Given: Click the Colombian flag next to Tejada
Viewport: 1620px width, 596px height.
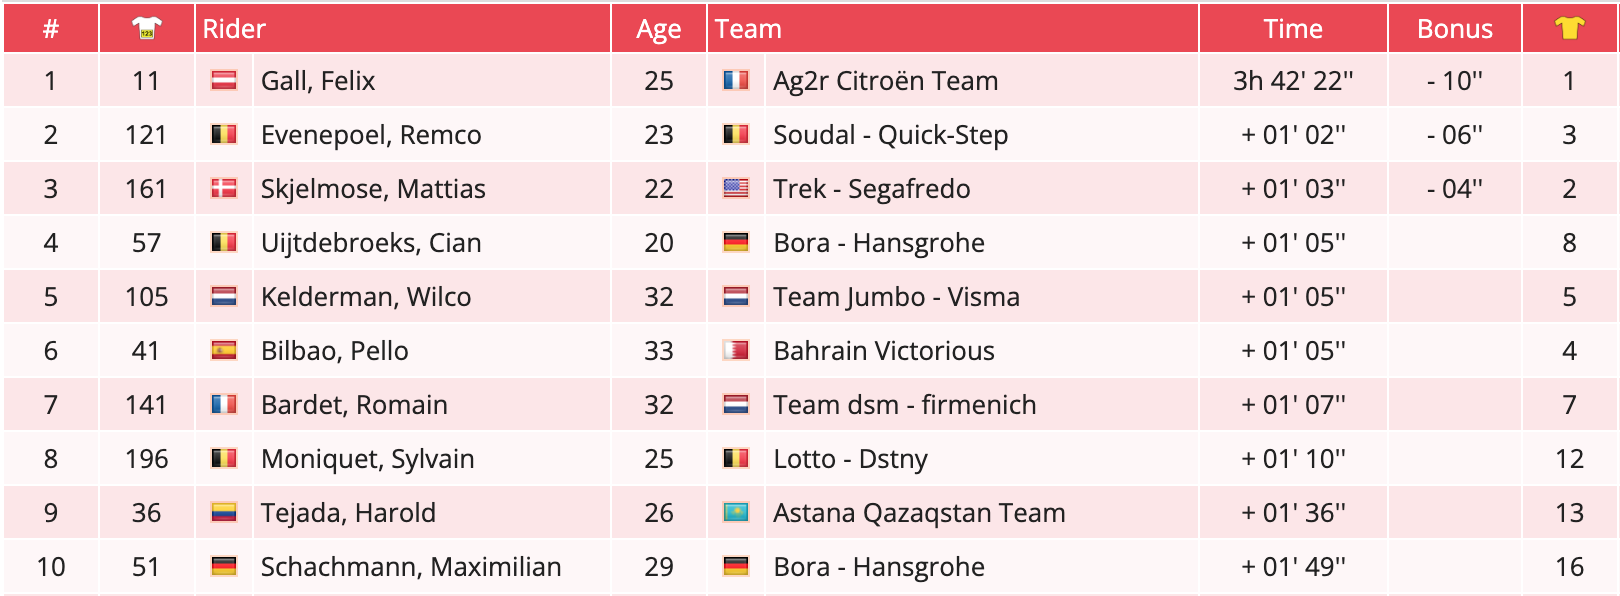Looking at the screenshot, I should coord(224,513).
